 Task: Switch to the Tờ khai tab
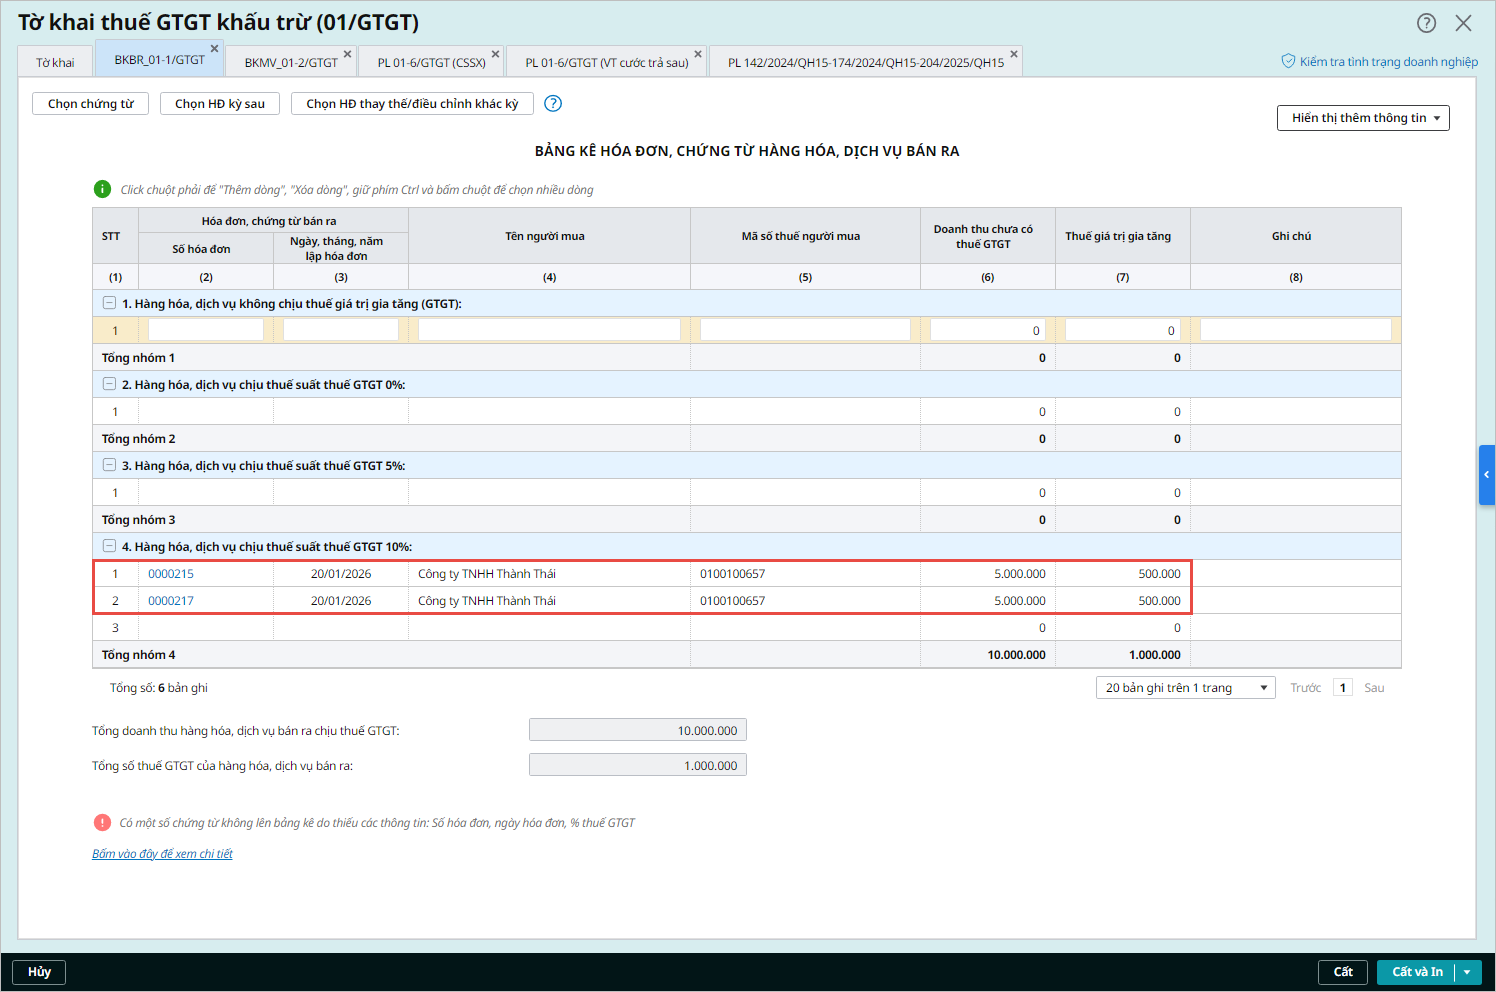55,62
